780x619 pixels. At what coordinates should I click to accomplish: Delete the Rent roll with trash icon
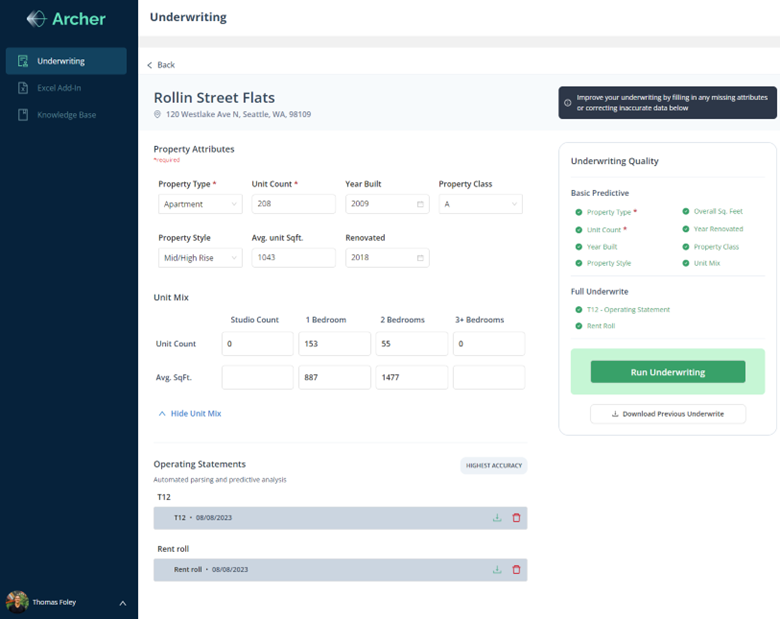(x=516, y=570)
